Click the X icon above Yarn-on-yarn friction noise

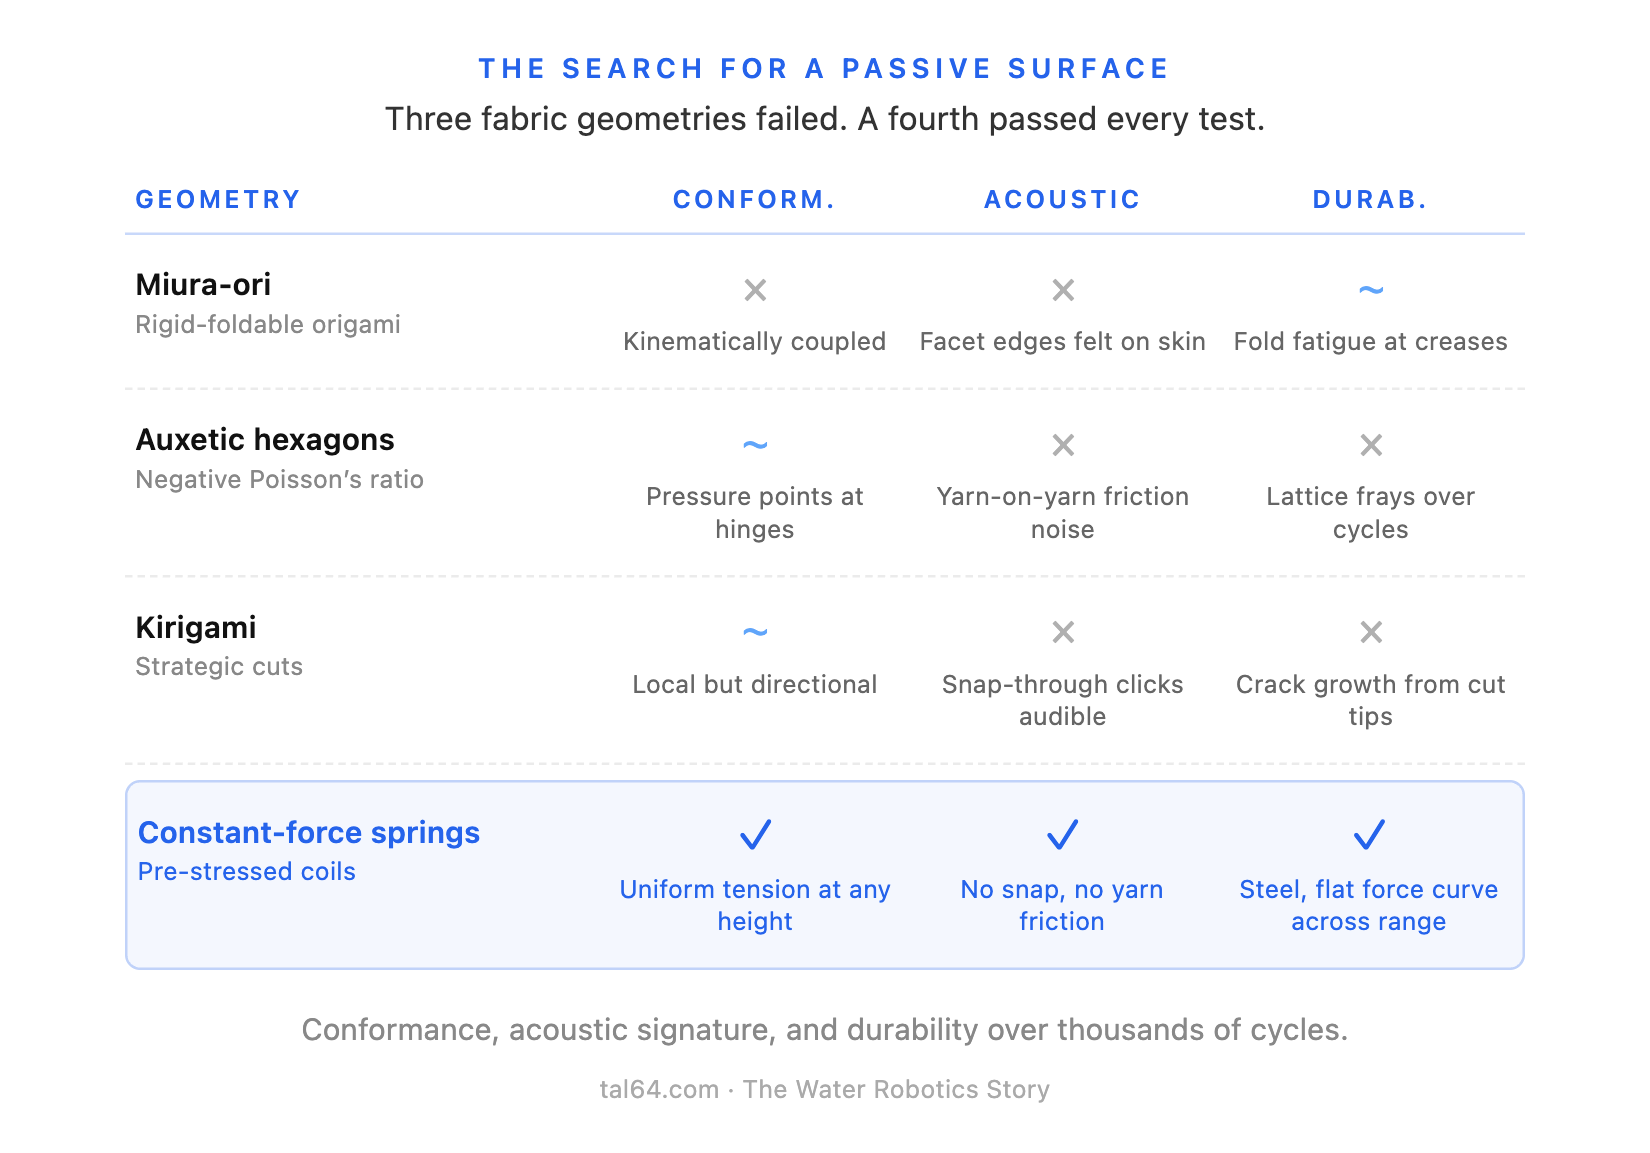(x=1063, y=444)
